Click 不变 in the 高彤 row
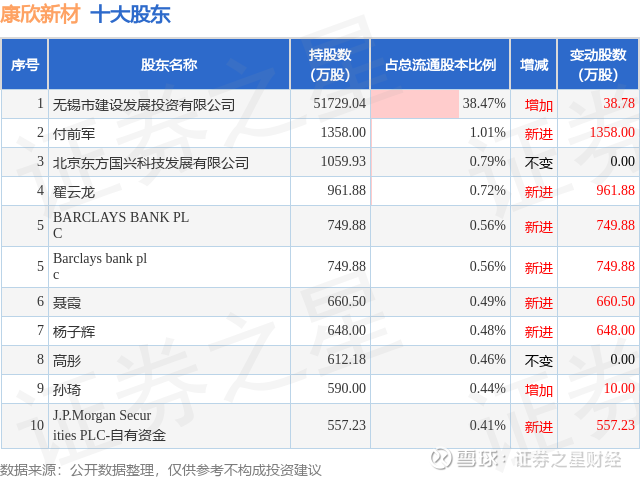 (x=538, y=361)
